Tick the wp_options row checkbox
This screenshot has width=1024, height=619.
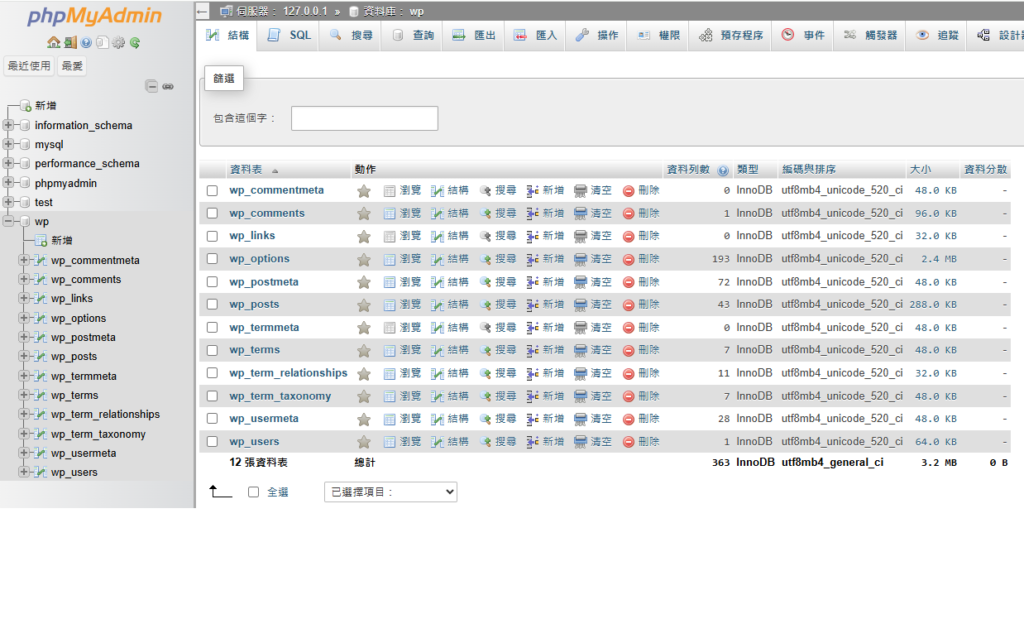(212, 259)
